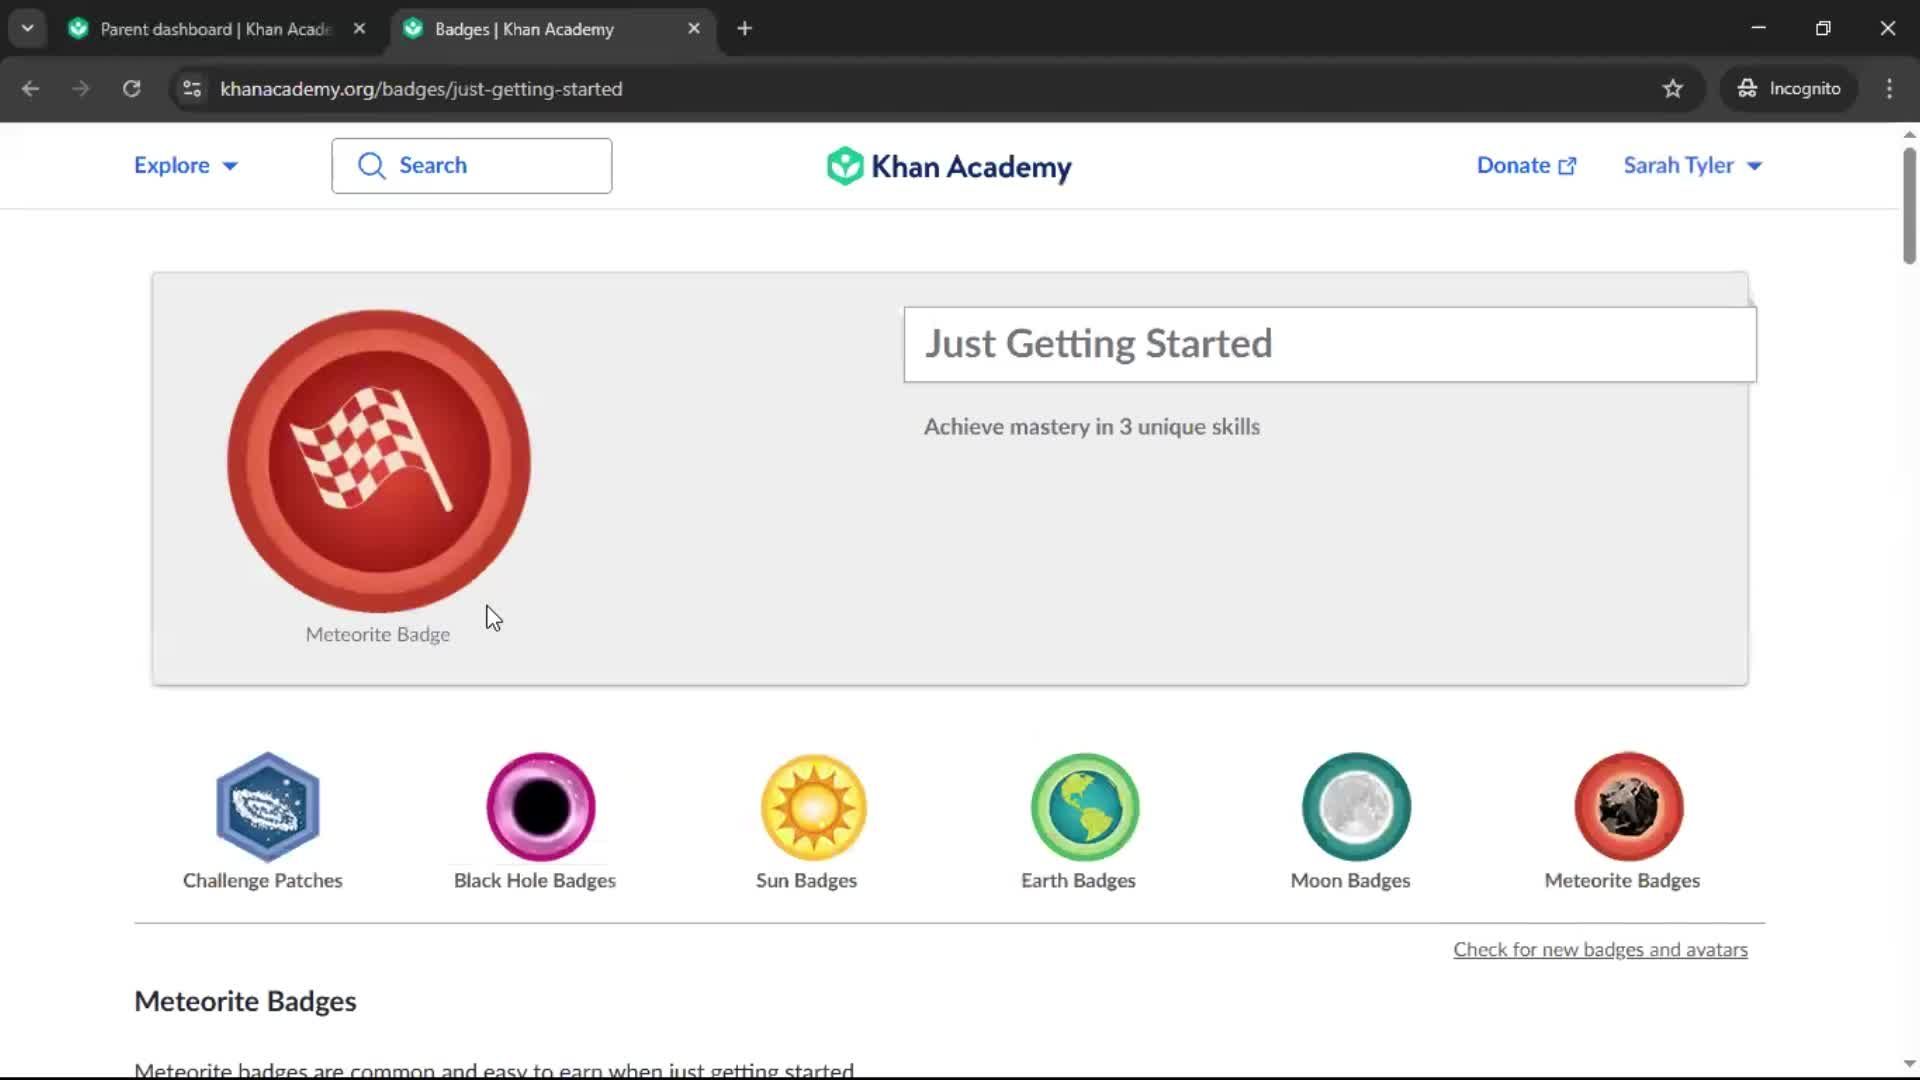Open the tab search dropdown arrow
The image size is (1920, 1080).
pyautogui.click(x=28, y=29)
